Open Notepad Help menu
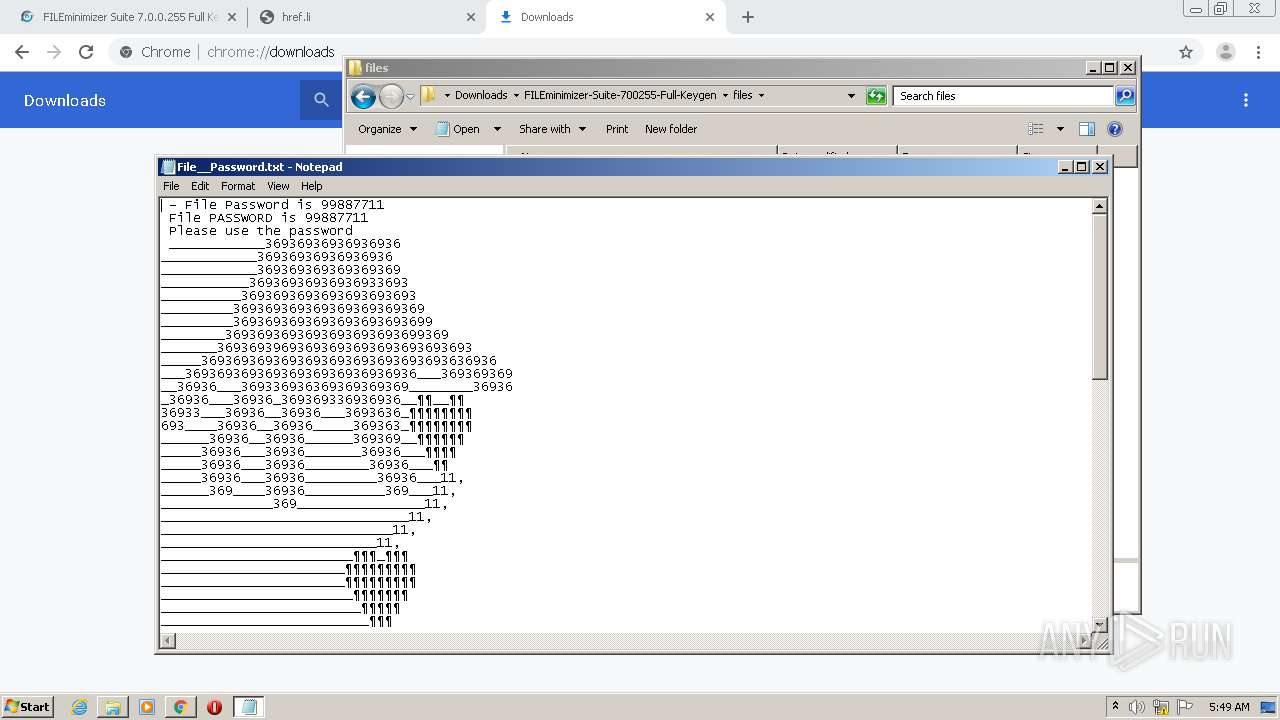This screenshot has width=1280, height=720. tap(312, 186)
